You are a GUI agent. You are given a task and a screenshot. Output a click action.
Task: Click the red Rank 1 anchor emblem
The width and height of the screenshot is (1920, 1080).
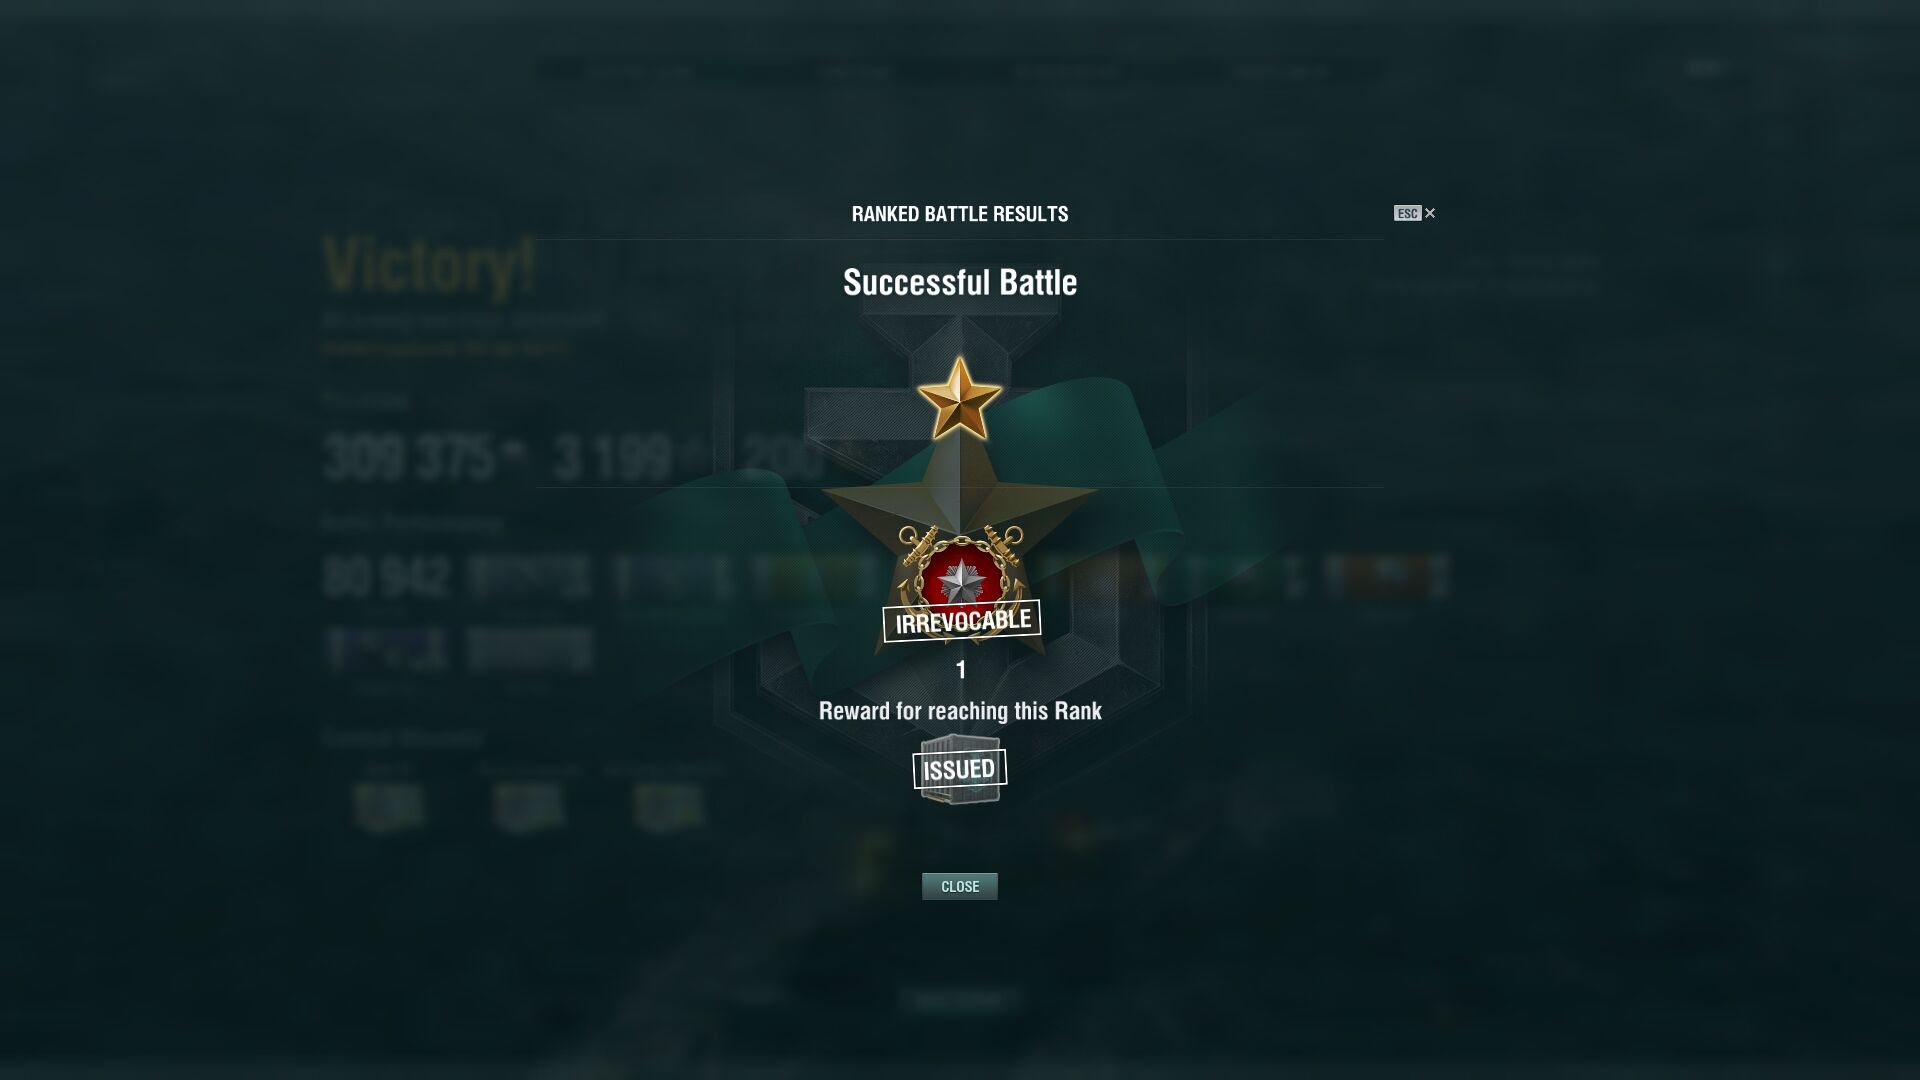[961, 575]
